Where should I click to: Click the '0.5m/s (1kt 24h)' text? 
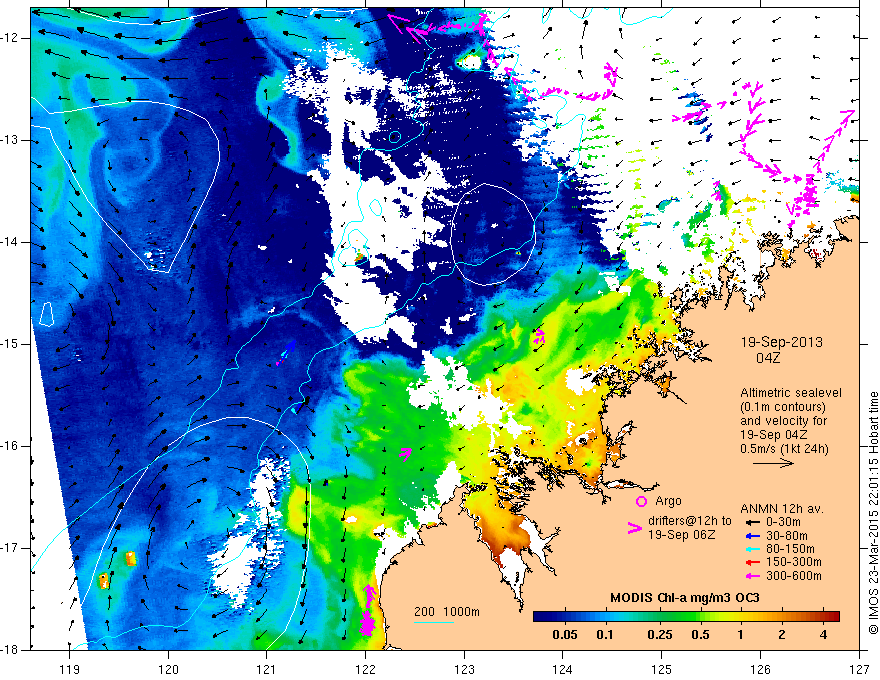pyautogui.click(x=784, y=449)
